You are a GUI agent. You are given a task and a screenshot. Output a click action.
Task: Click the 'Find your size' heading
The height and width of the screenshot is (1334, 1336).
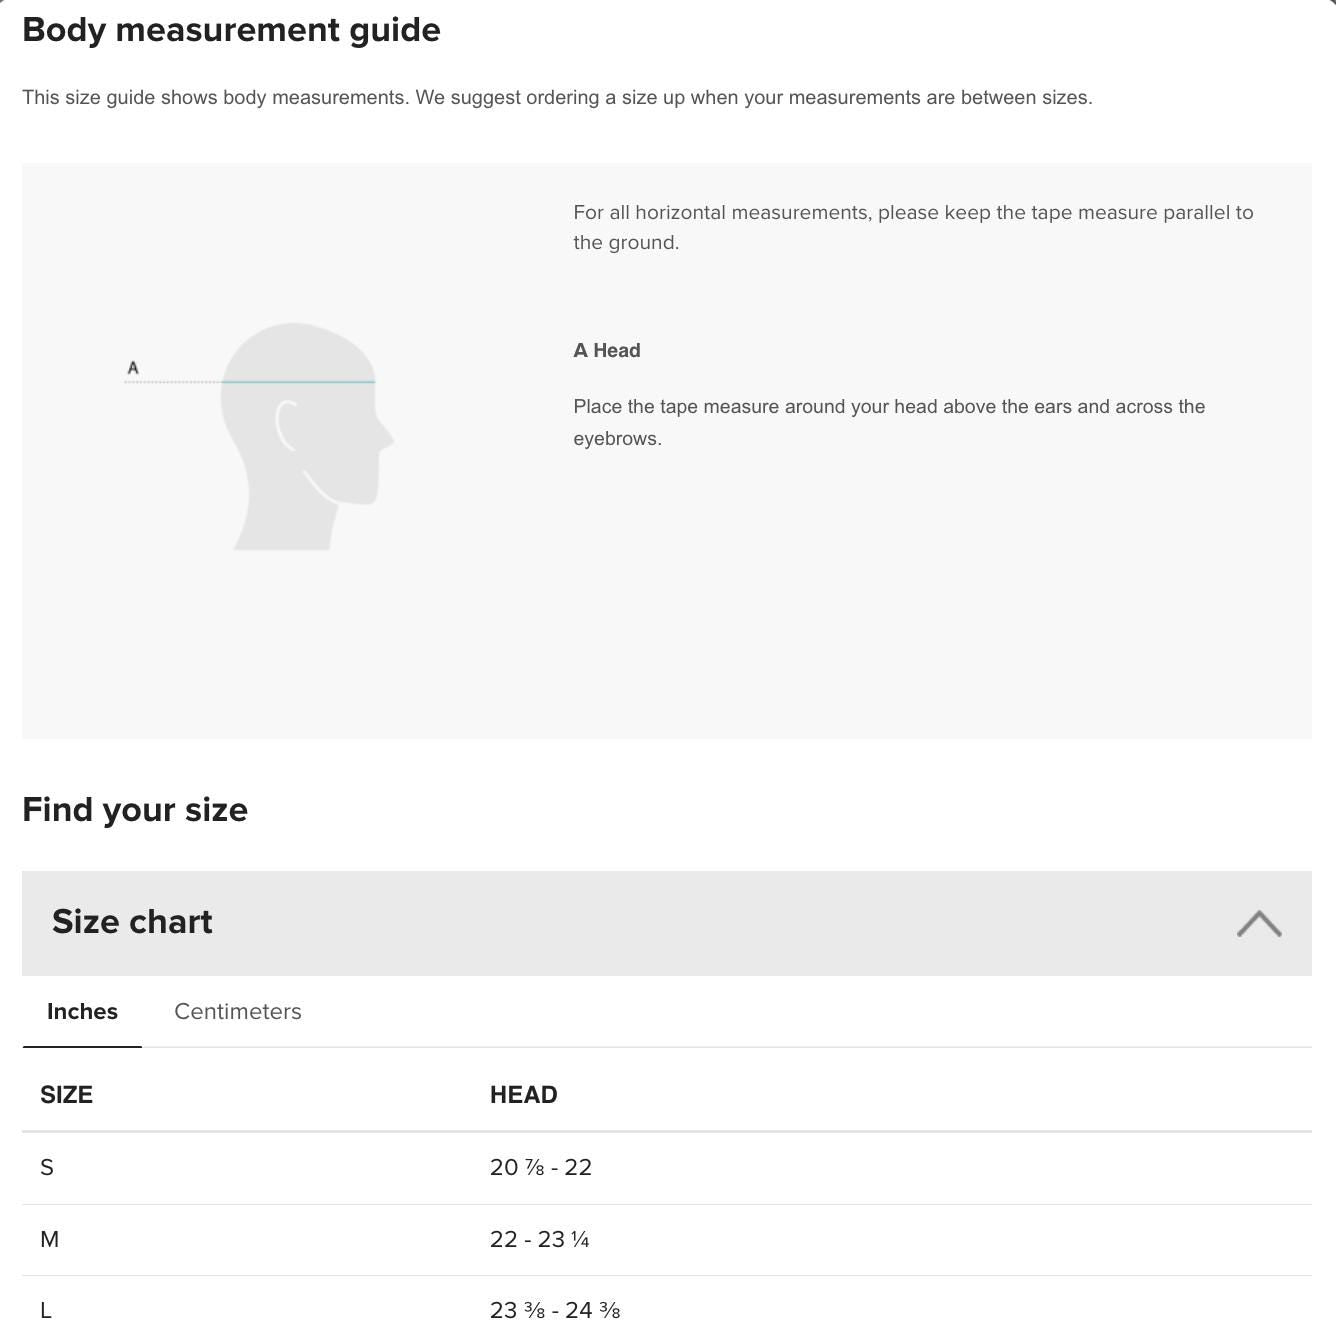[135, 809]
